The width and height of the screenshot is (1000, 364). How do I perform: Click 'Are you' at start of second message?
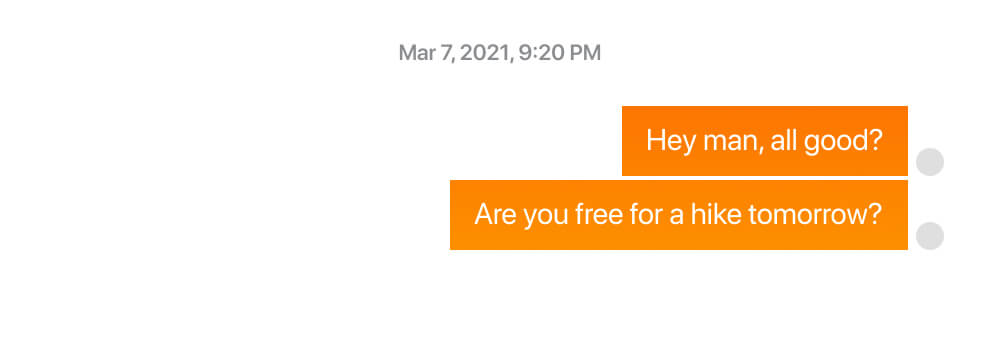point(521,215)
